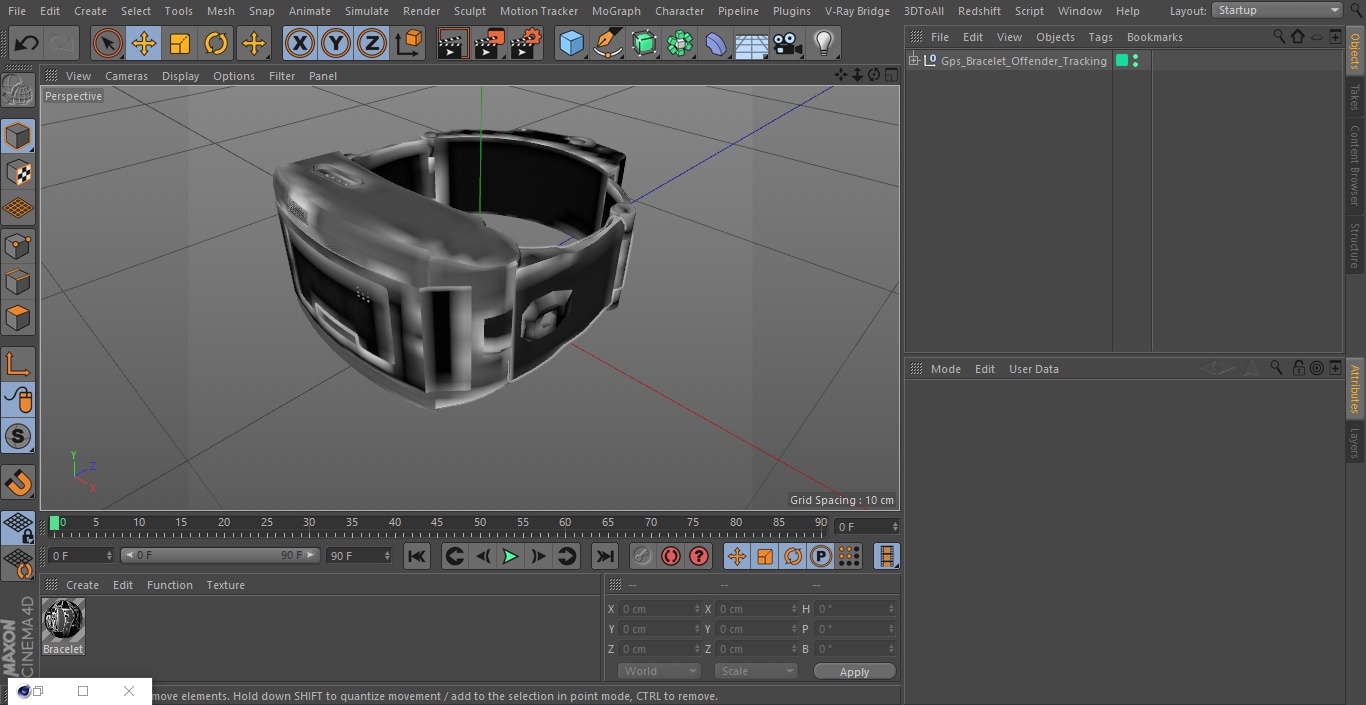This screenshot has width=1366, height=705.
Task: Open the Floor environment icon
Action: click(x=752, y=43)
